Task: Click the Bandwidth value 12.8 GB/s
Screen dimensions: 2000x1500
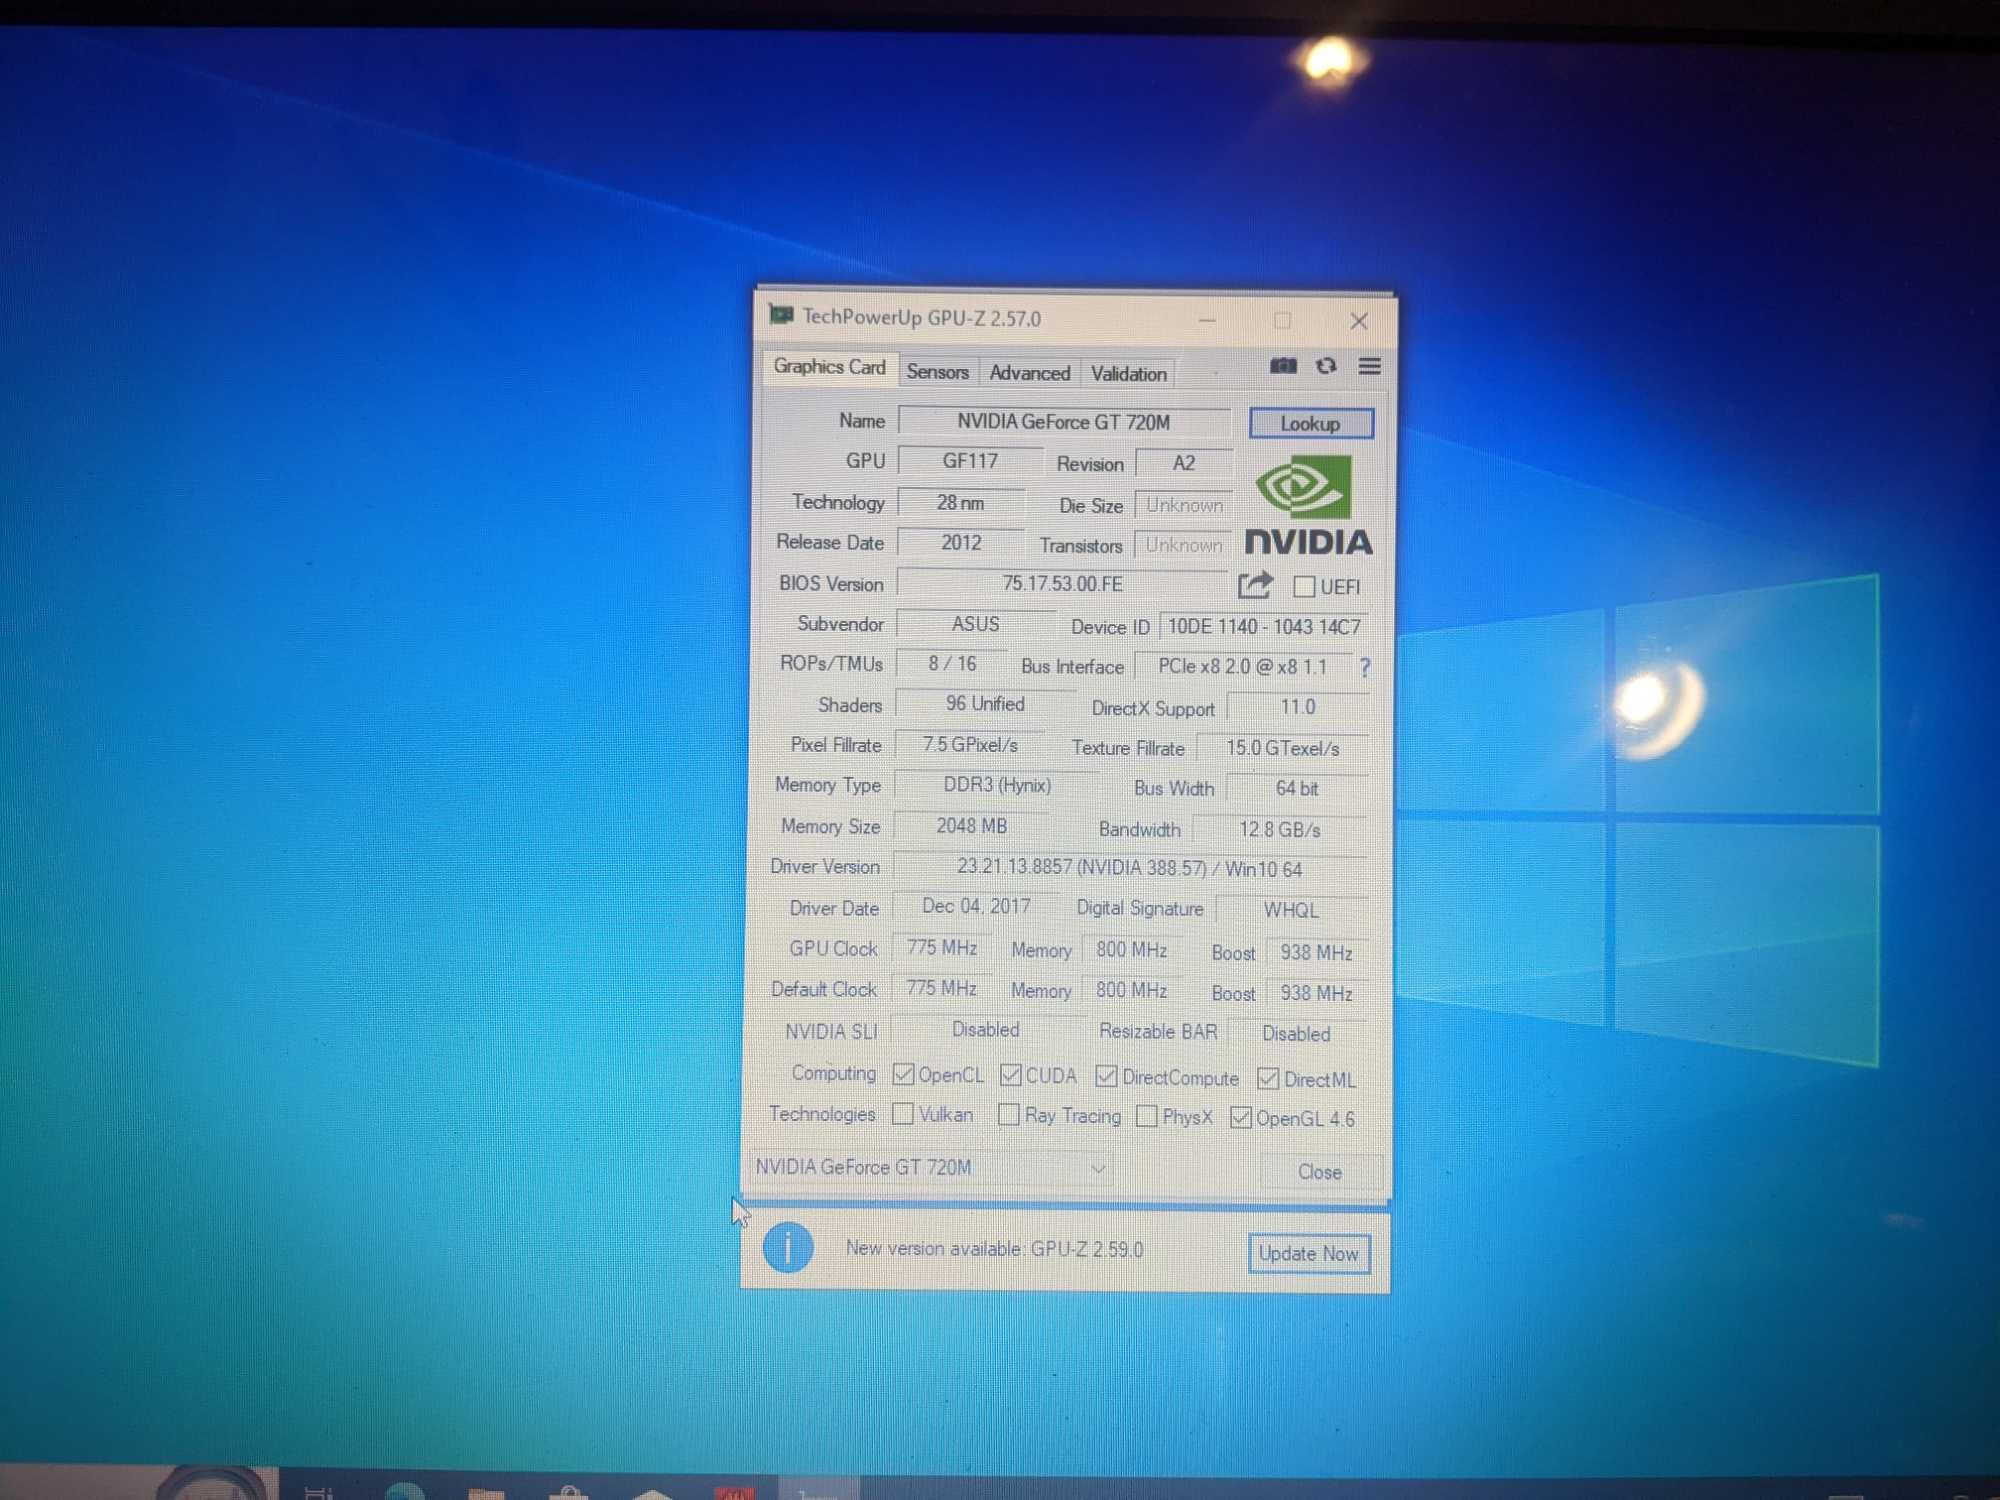Action: click(x=1280, y=829)
